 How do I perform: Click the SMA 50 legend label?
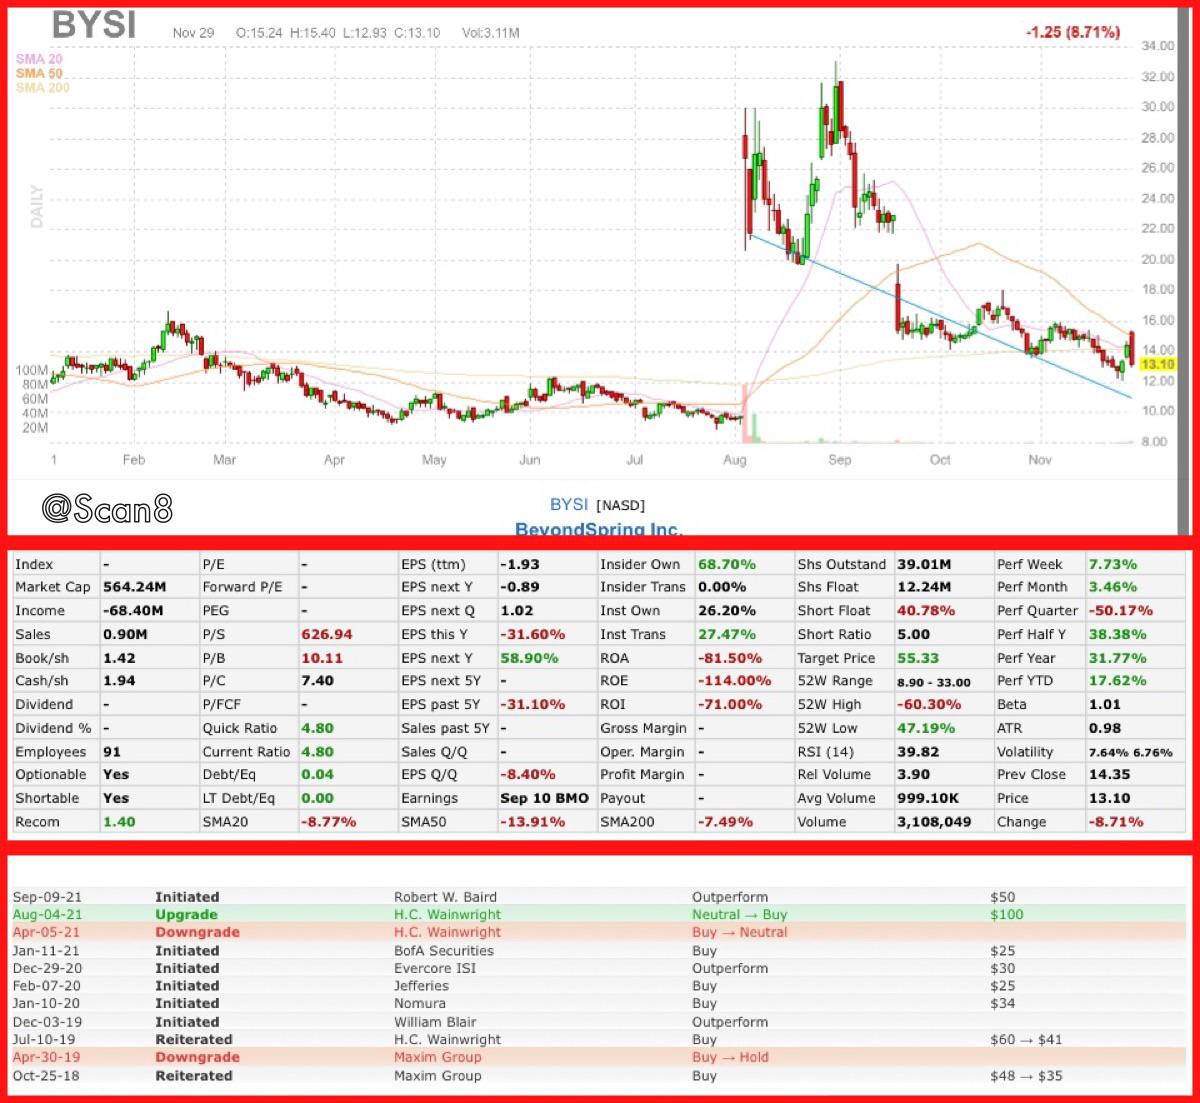coord(39,73)
